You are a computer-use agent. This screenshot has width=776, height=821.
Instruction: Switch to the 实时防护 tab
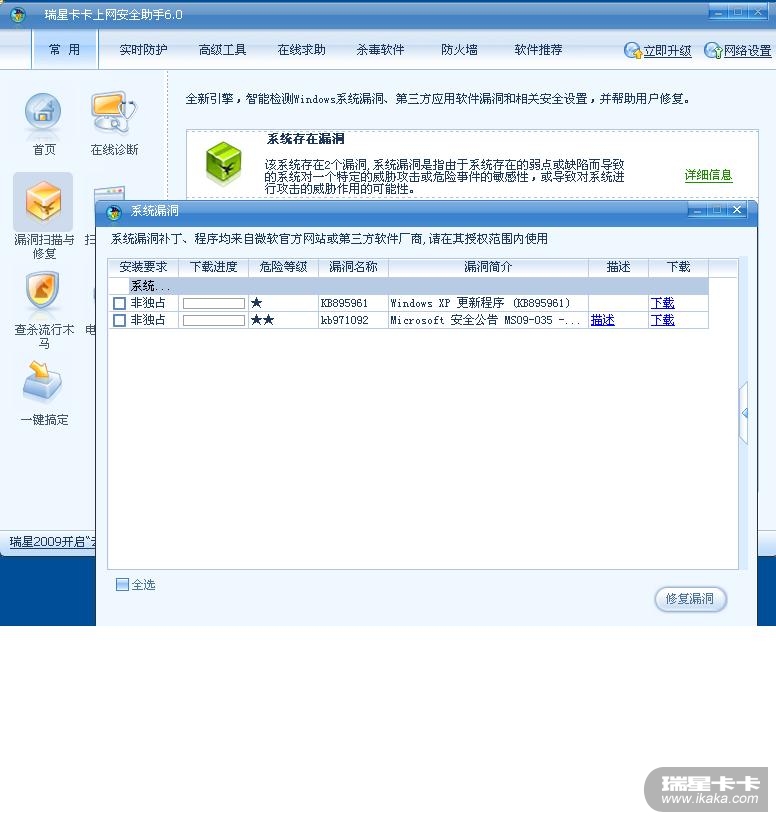pyautogui.click(x=143, y=50)
